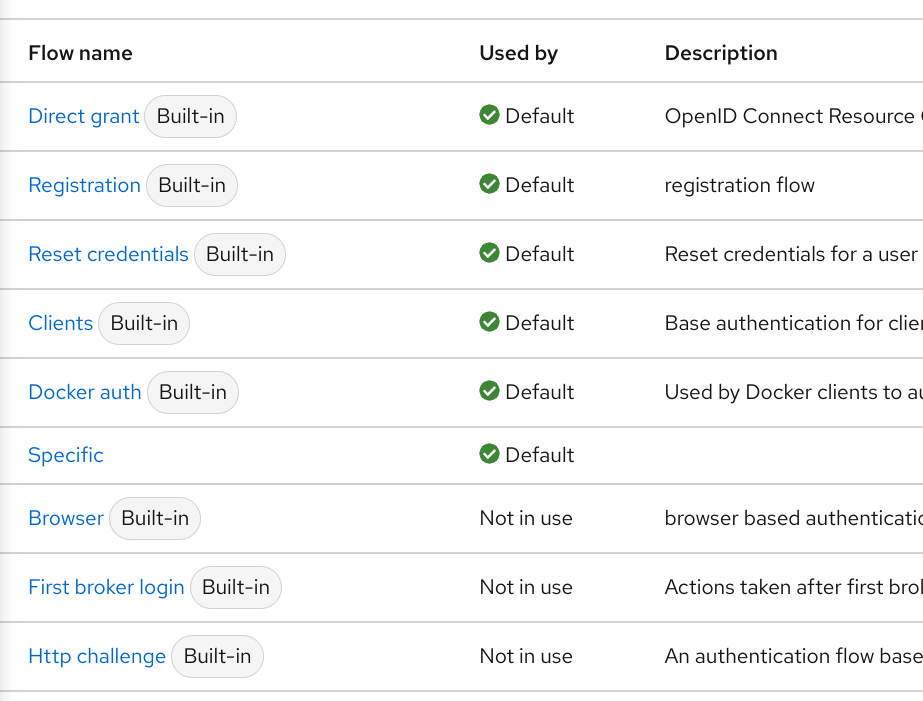This screenshot has width=923, height=701.
Task: Click the green checkmark icon beside Specific
Action: pos(489,454)
